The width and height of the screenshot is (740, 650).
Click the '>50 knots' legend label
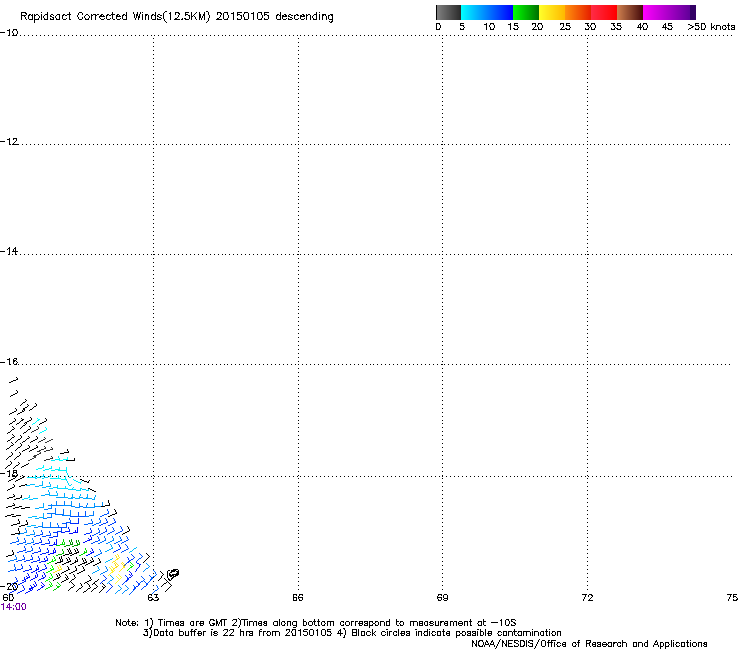click(711, 27)
